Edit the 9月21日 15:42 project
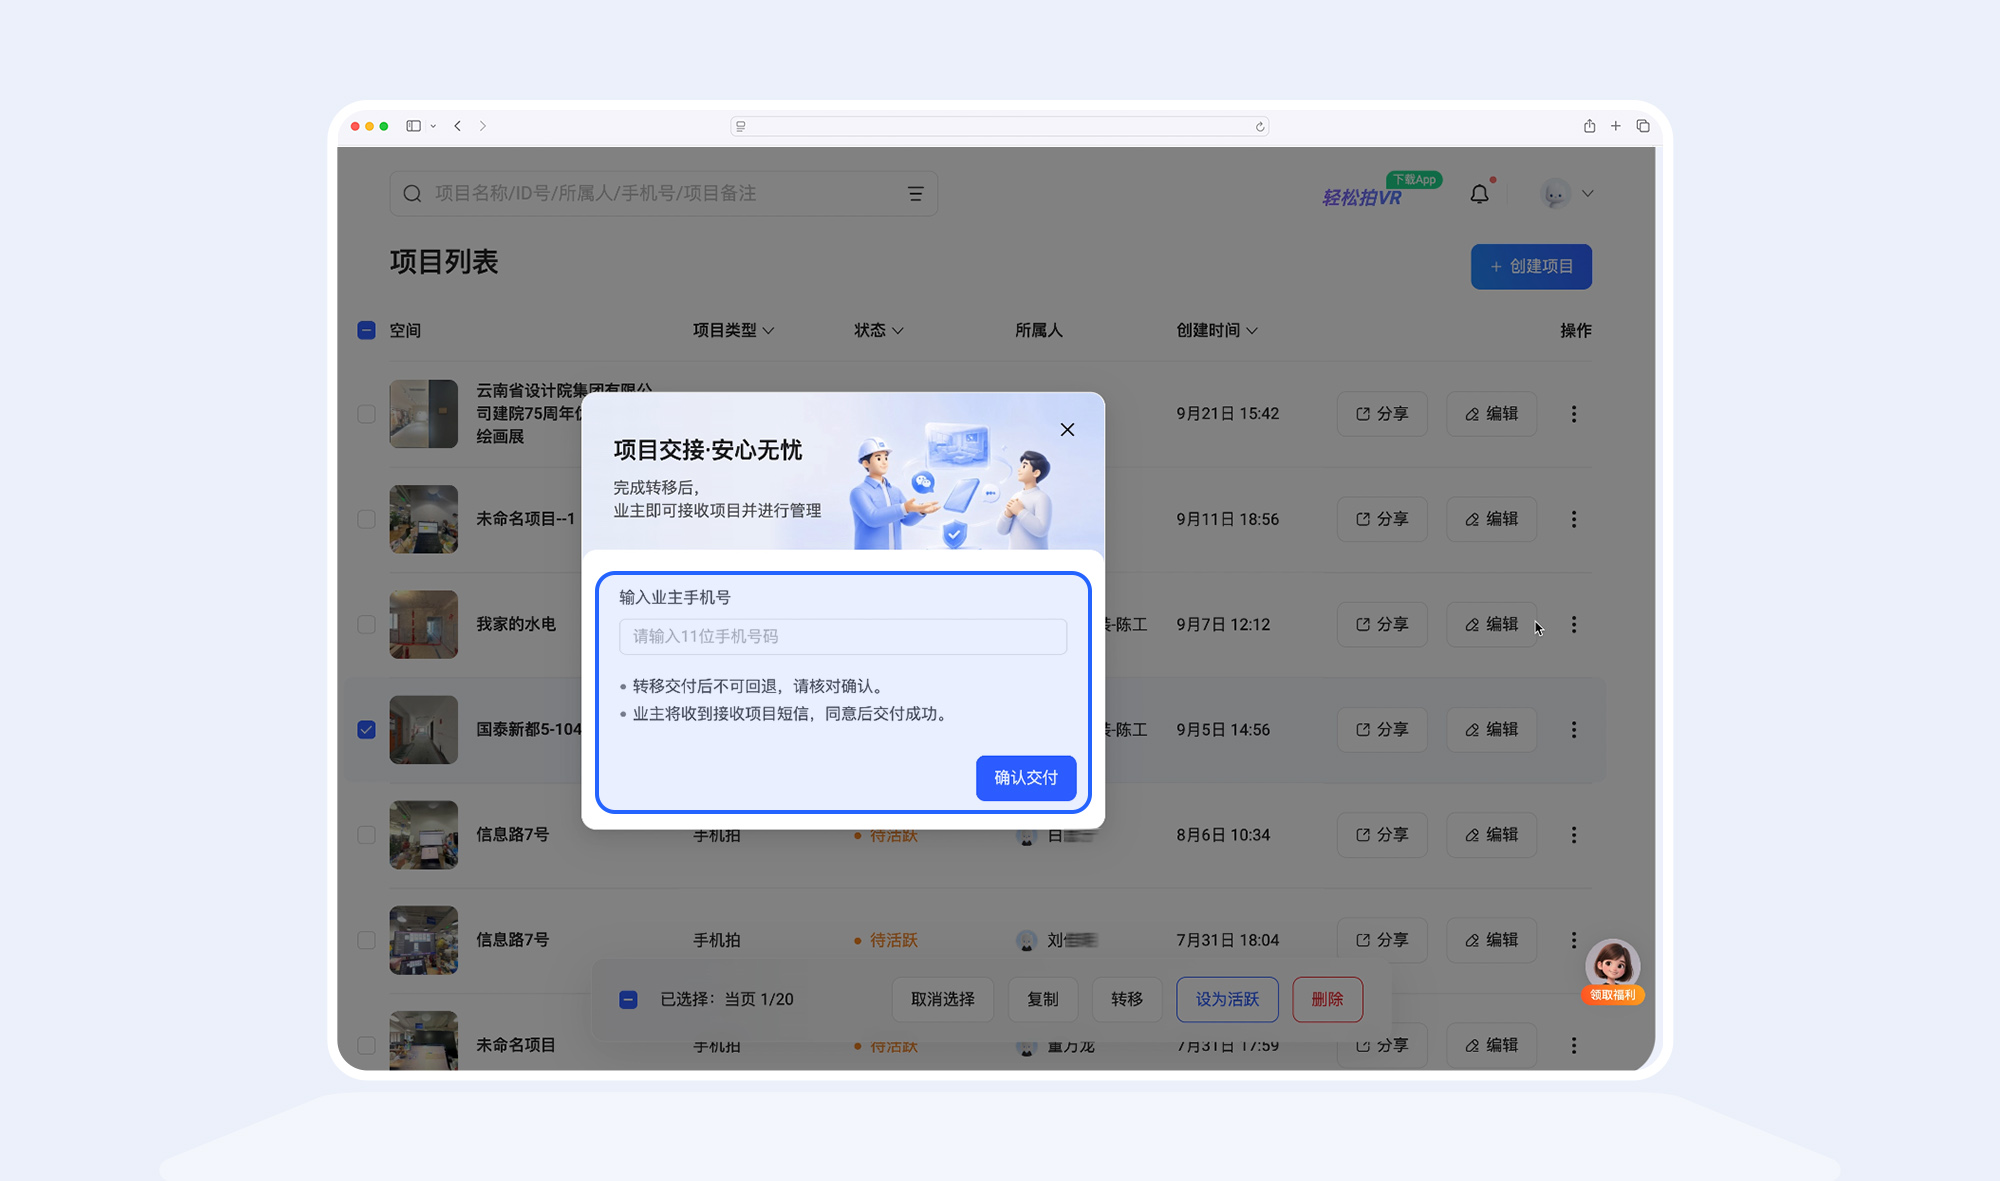The image size is (2000, 1181). coord(1491,414)
